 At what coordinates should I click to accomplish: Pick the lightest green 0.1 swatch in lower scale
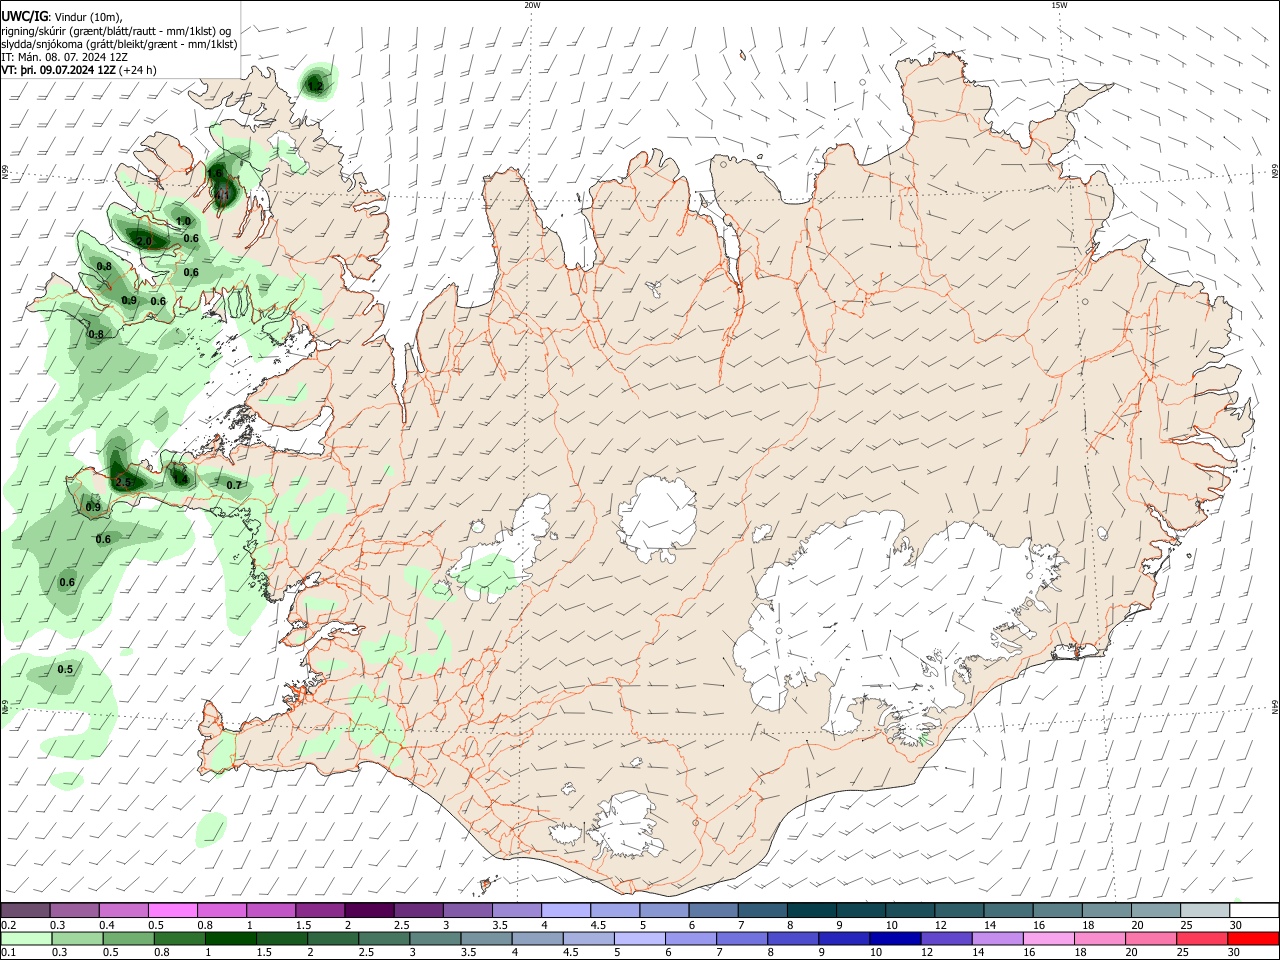pyautogui.click(x=25, y=938)
